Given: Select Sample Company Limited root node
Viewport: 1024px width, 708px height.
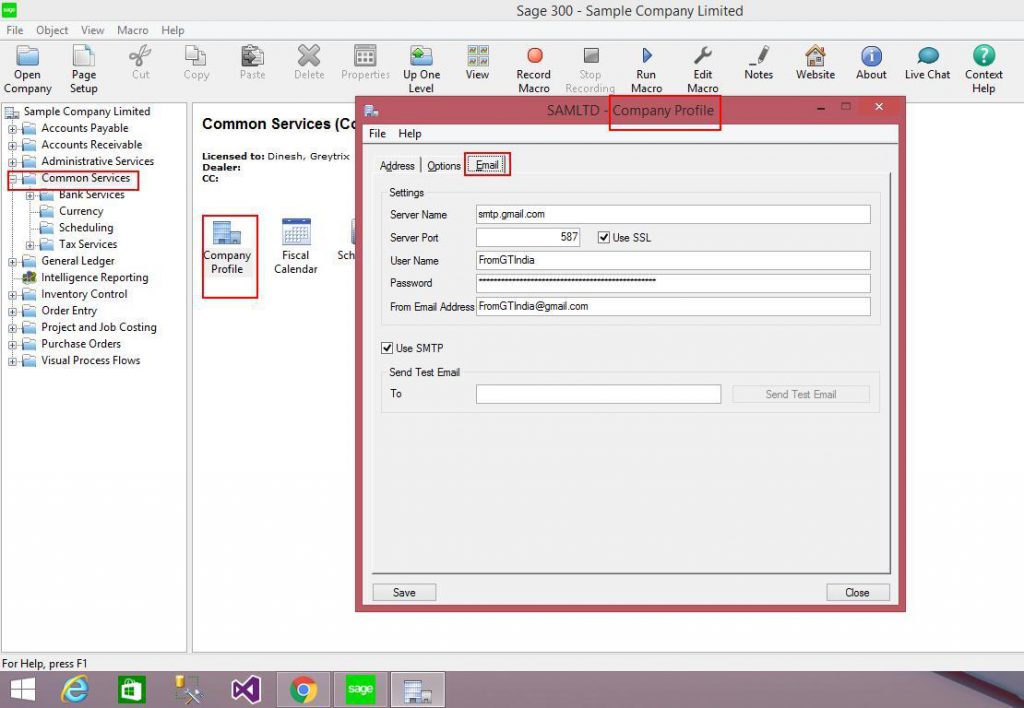Looking at the screenshot, I should click(87, 112).
